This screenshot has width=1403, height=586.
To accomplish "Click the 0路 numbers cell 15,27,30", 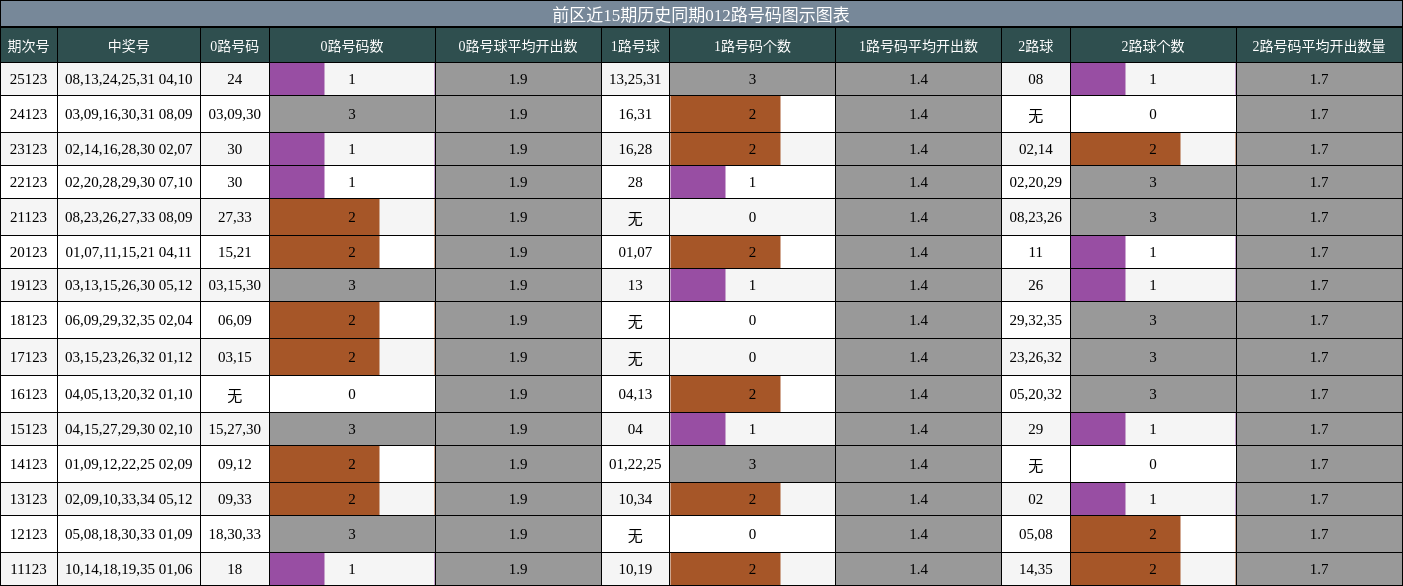I will pyautogui.click(x=235, y=429).
